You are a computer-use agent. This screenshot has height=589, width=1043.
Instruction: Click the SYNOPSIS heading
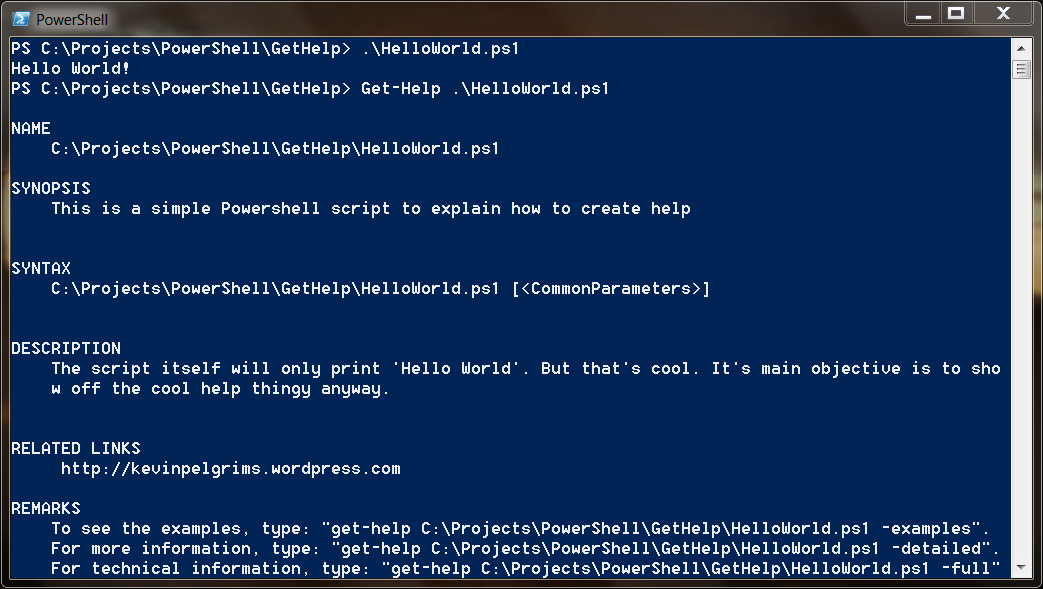[50, 188]
